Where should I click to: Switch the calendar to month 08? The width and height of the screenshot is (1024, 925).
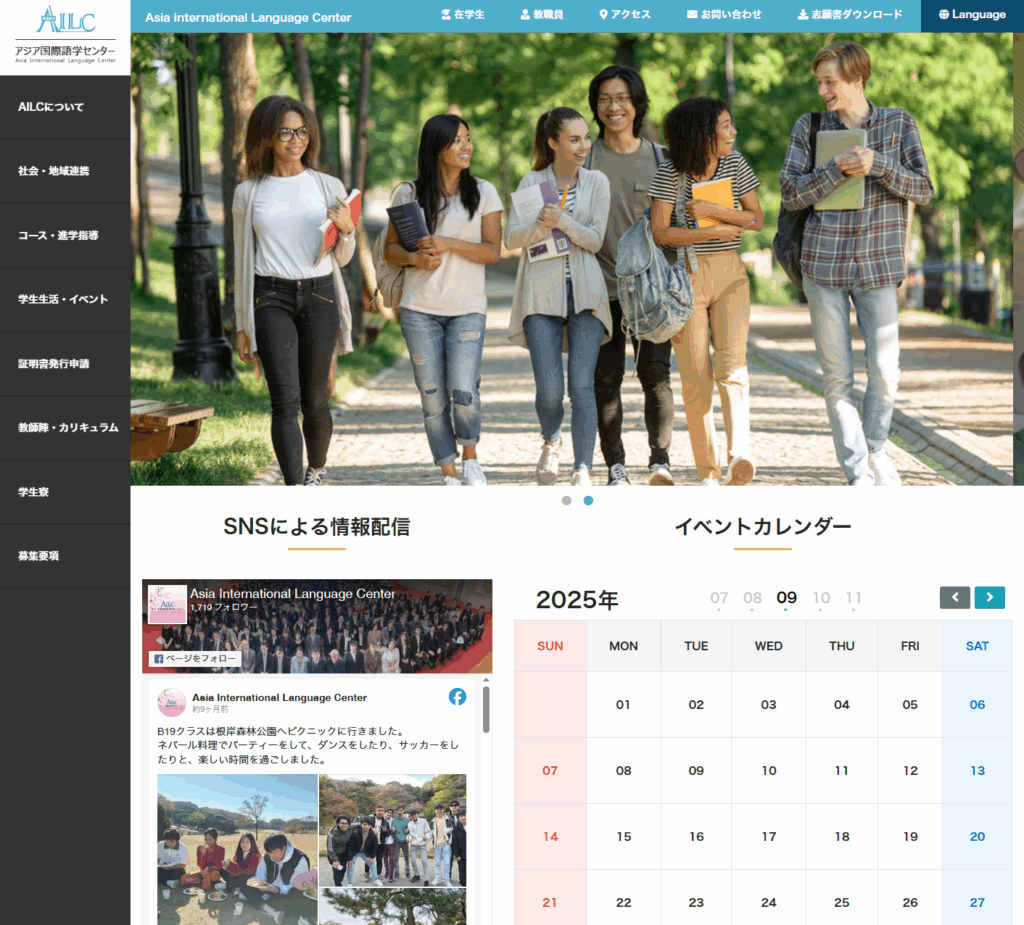[752, 598]
